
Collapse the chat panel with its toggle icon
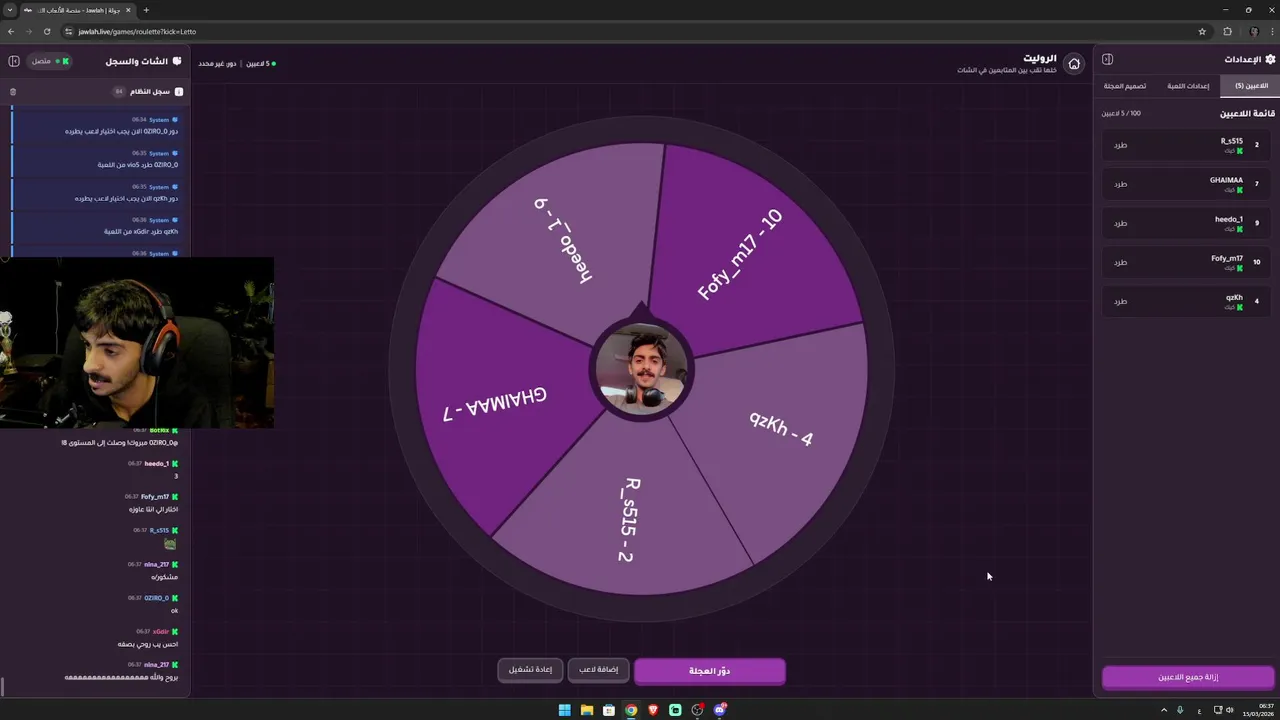[14, 61]
